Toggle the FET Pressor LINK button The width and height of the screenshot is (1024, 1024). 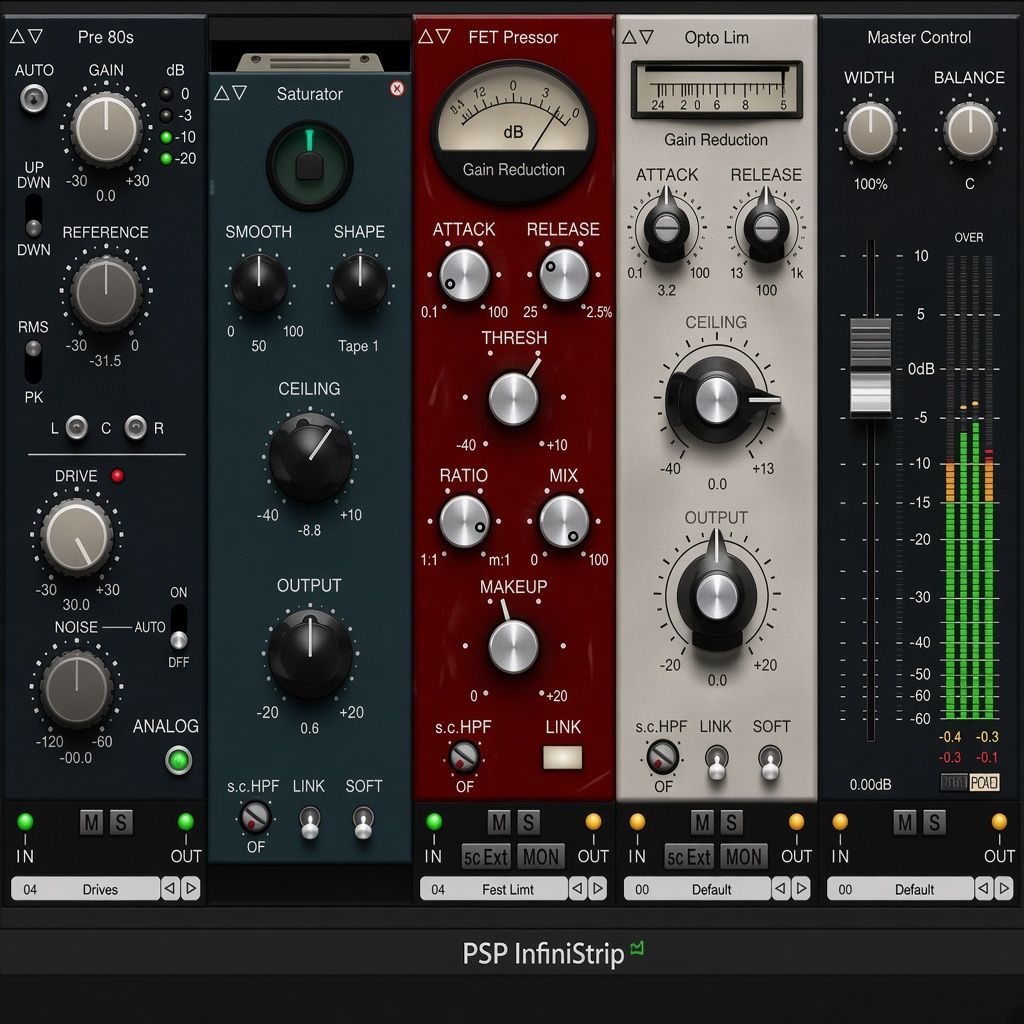pos(563,758)
